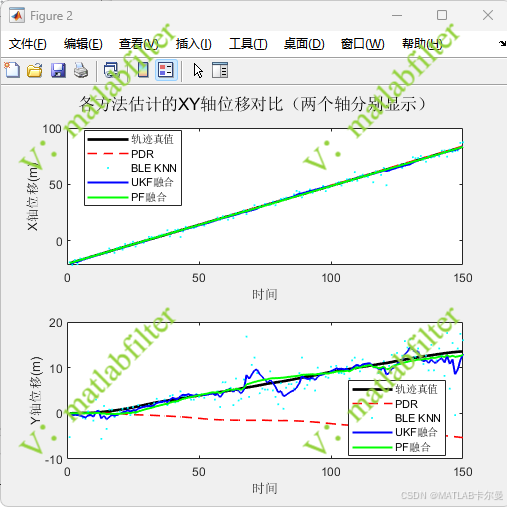Select the Y轴位移(m) y-axis label
The height and width of the screenshot is (507, 507).
tap(36, 391)
